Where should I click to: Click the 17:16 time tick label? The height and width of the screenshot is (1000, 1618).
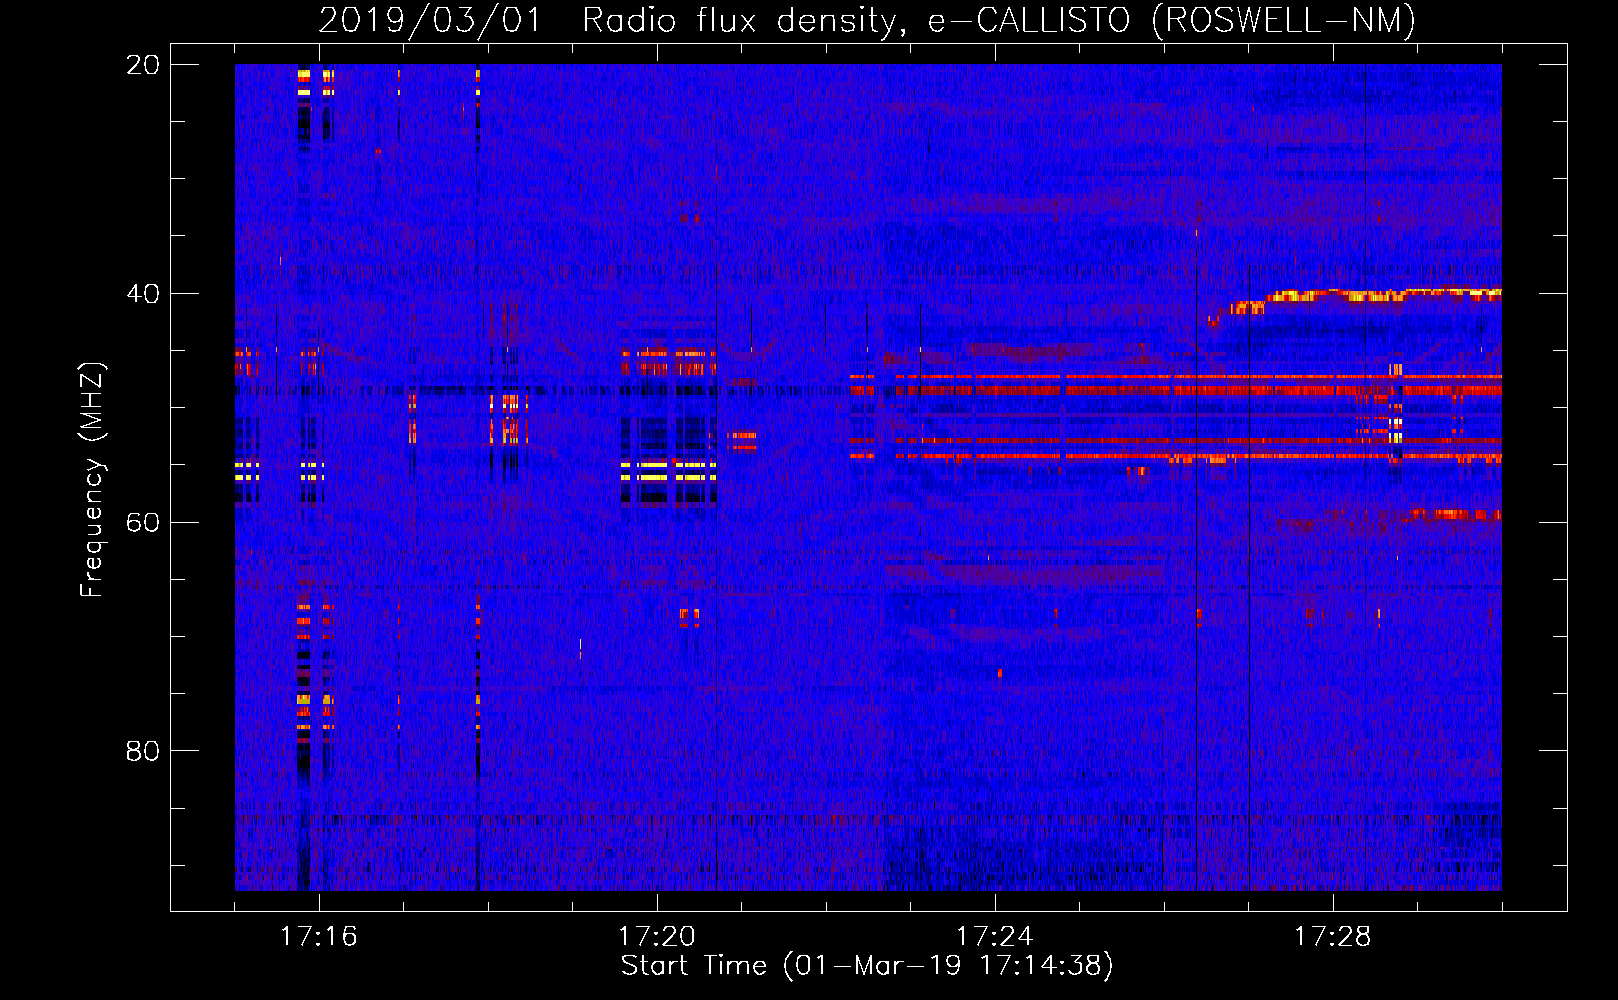[319, 937]
